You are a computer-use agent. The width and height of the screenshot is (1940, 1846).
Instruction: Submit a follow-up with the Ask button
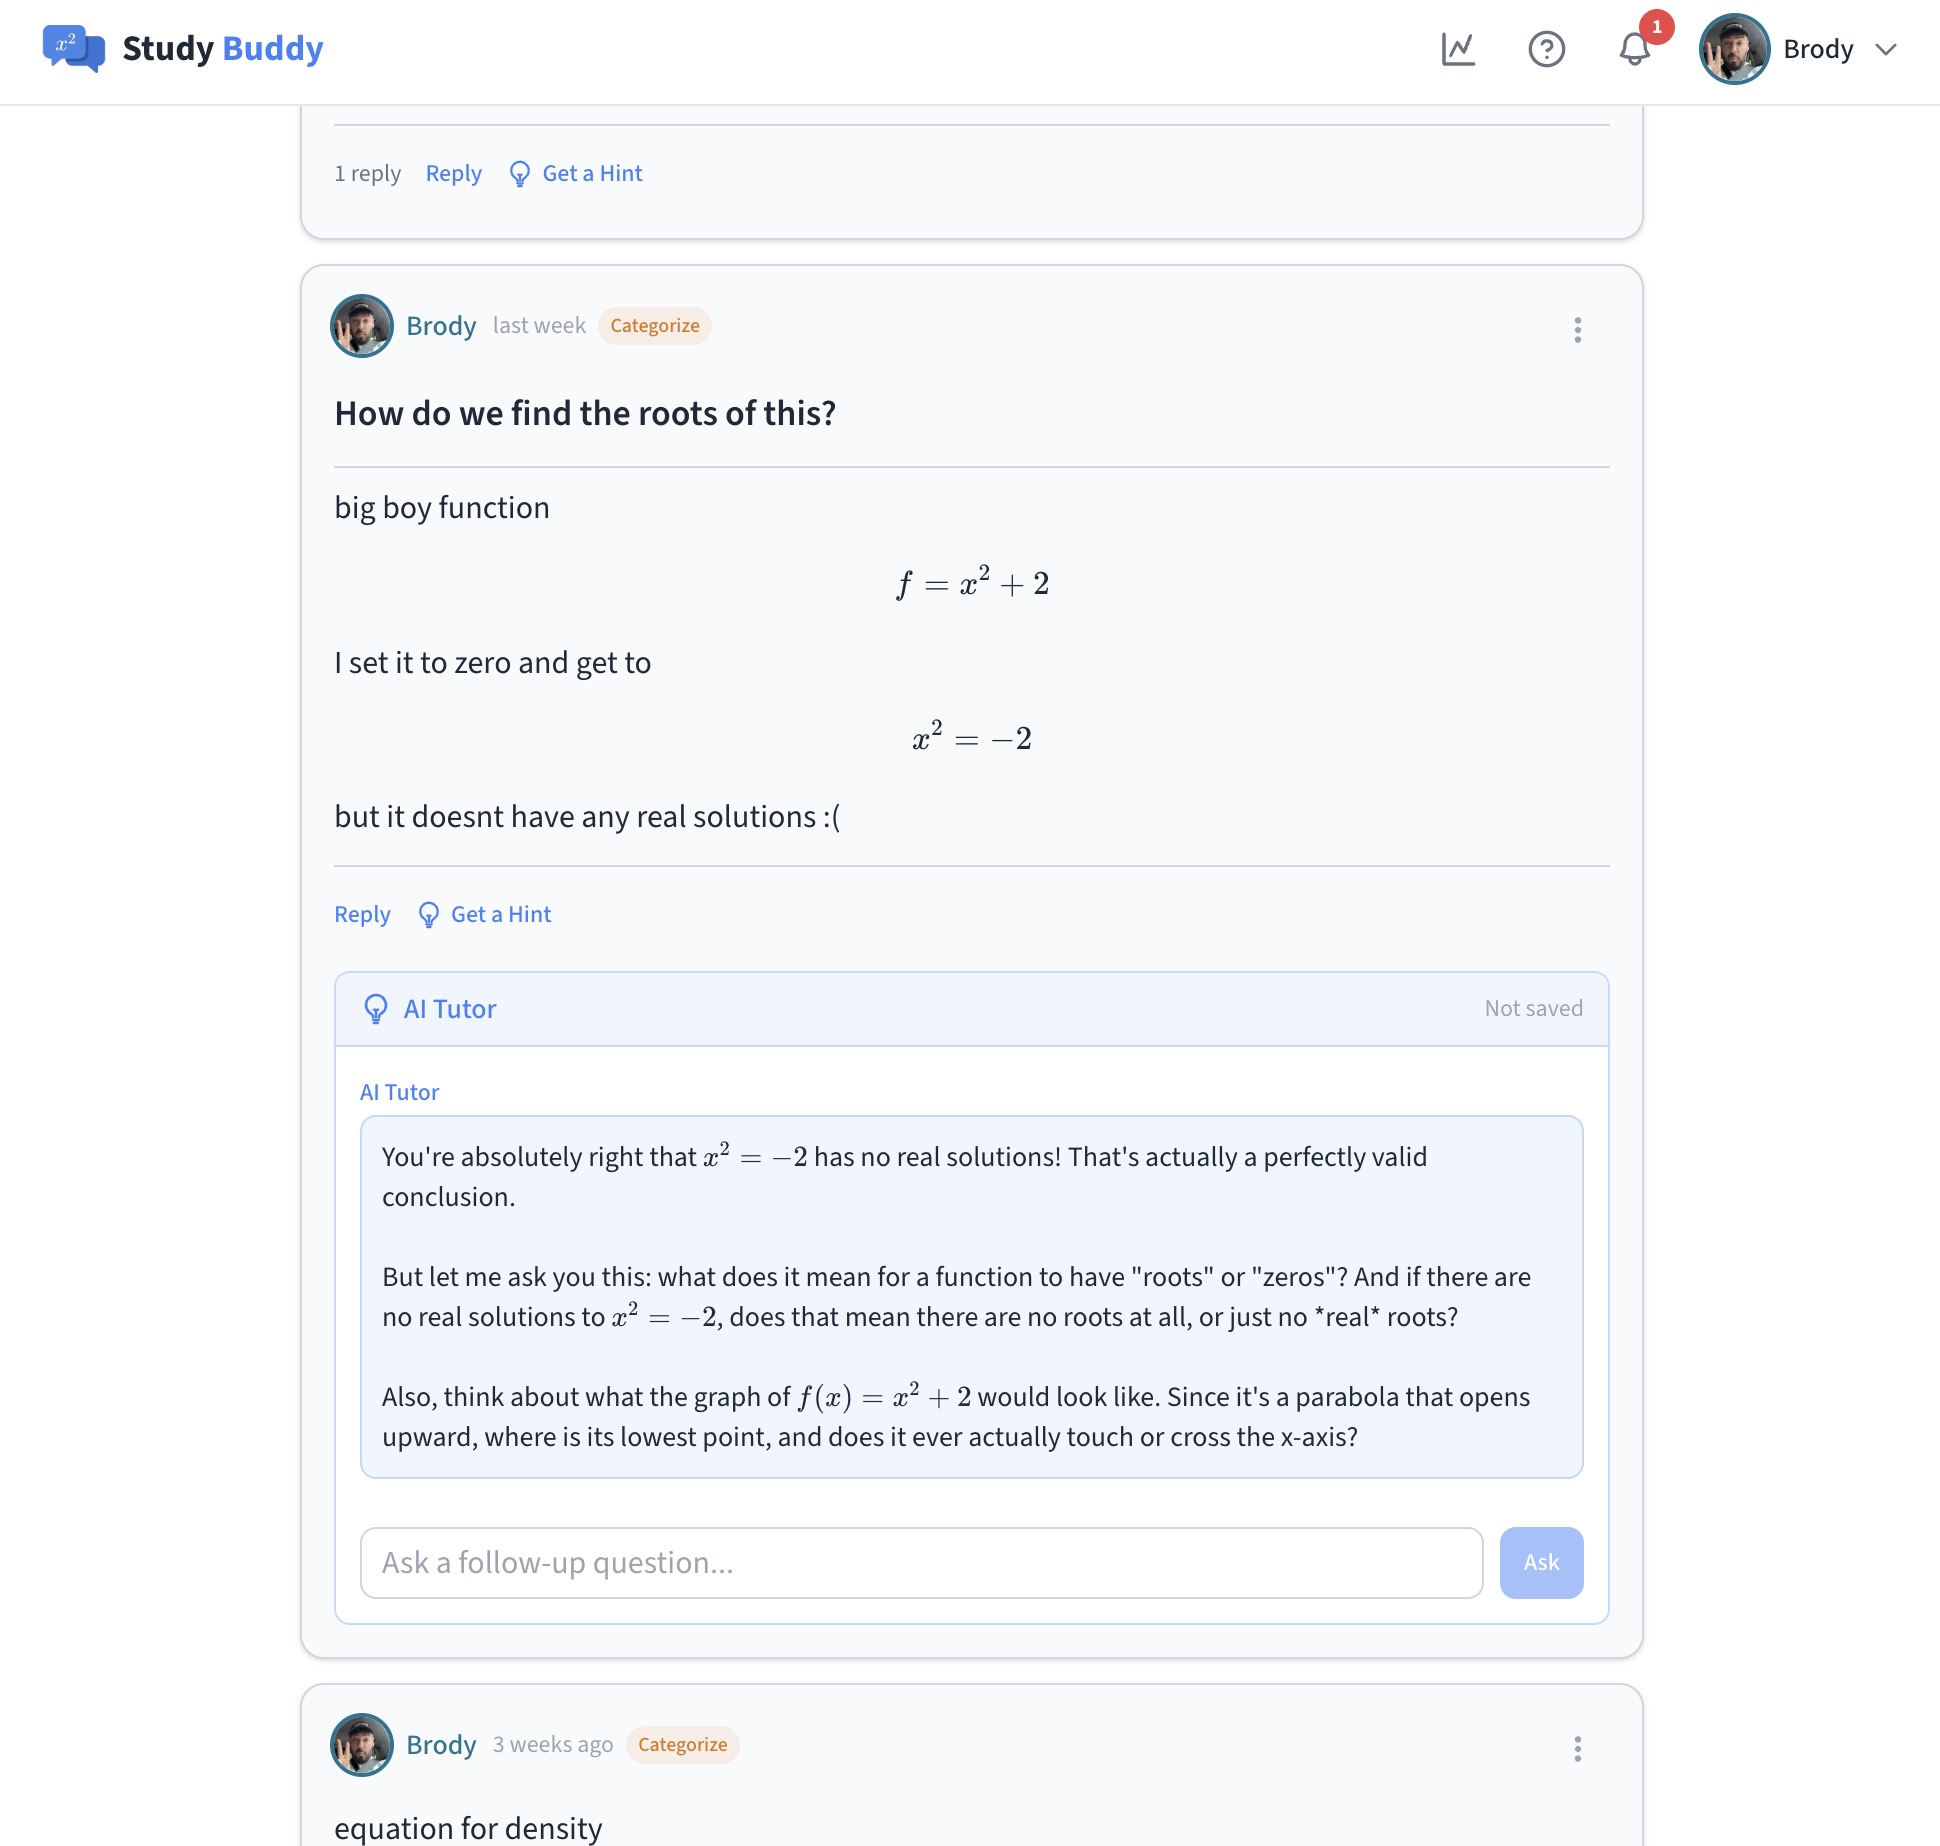coord(1541,1562)
